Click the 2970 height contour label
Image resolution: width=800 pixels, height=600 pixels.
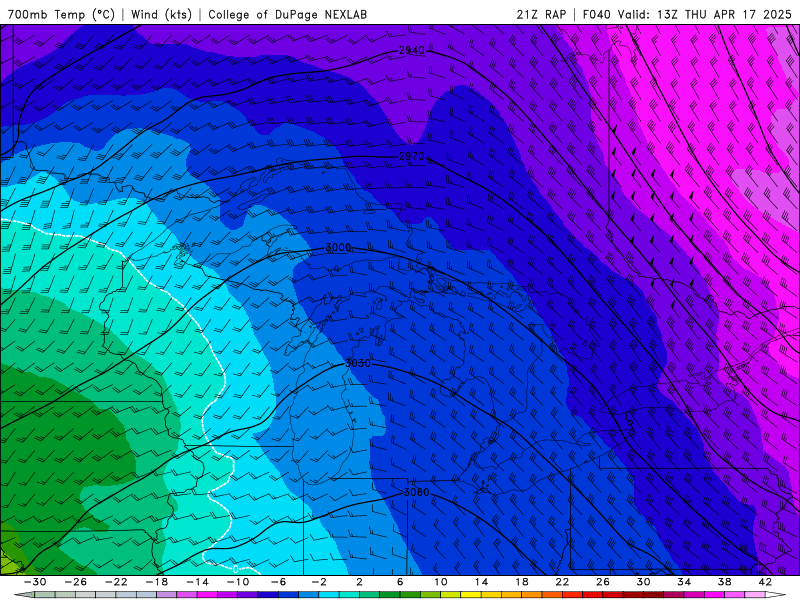click(x=411, y=156)
